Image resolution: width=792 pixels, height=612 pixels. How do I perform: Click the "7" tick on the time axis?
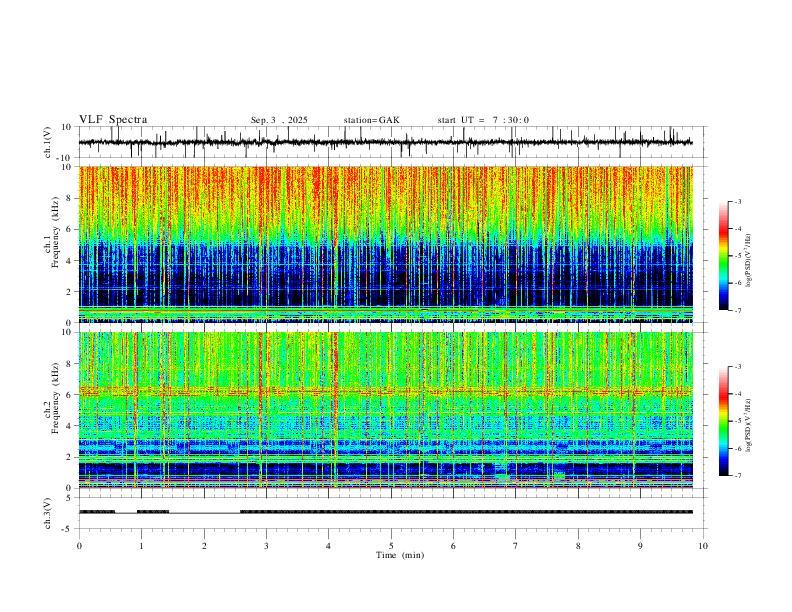tap(516, 546)
